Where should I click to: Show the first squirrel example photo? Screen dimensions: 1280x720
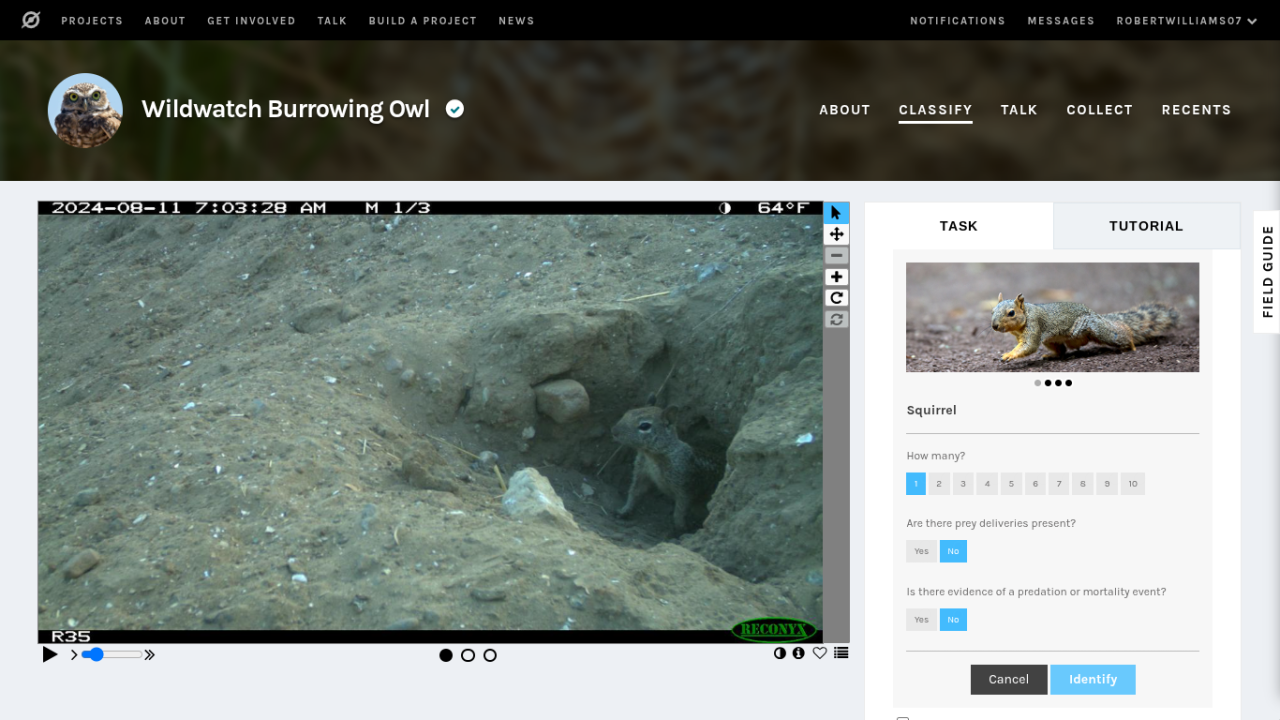pyautogui.click(x=1037, y=383)
